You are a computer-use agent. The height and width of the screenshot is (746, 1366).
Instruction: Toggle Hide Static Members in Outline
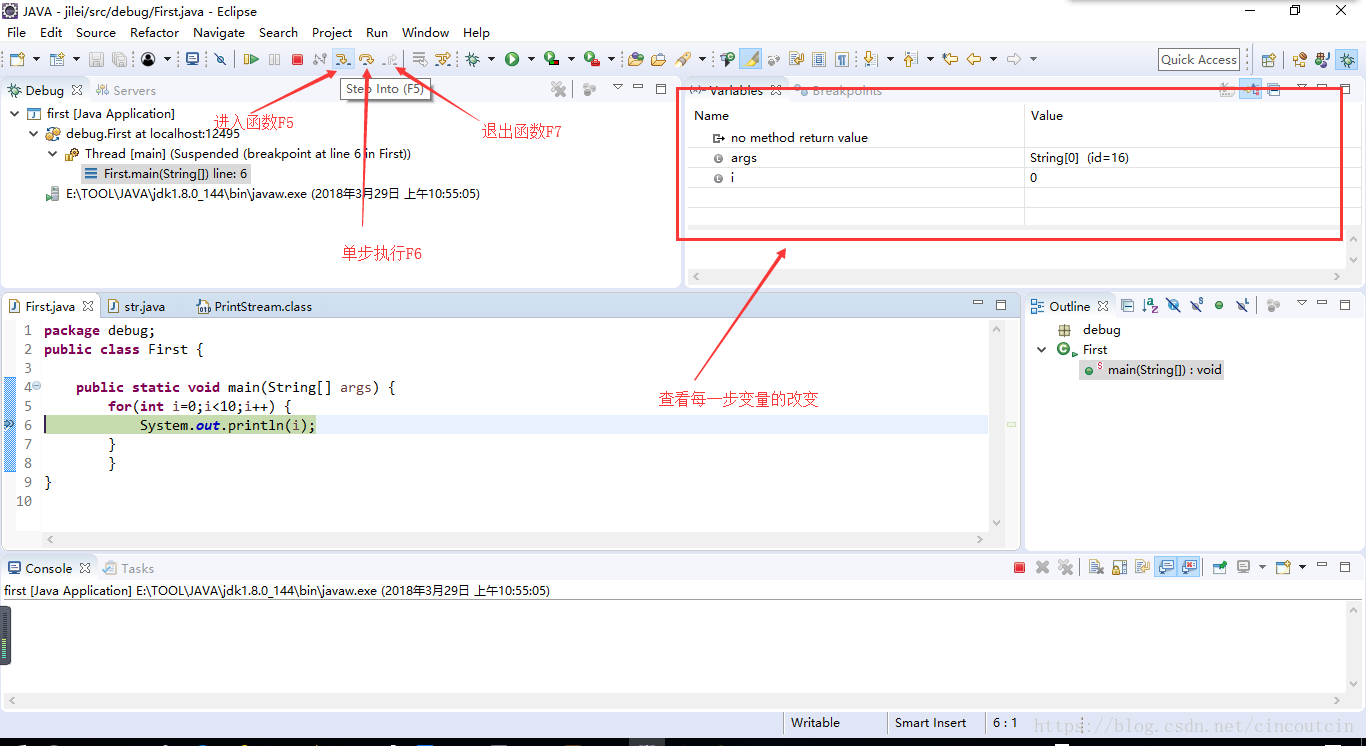coord(1196,306)
